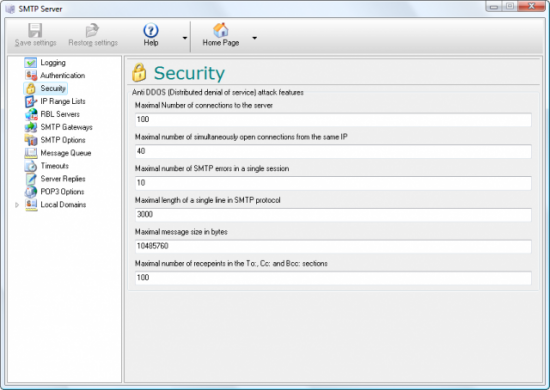Expand the Home Page dropdown arrow
This screenshot has height=390, width=550.
click(254, 38)
